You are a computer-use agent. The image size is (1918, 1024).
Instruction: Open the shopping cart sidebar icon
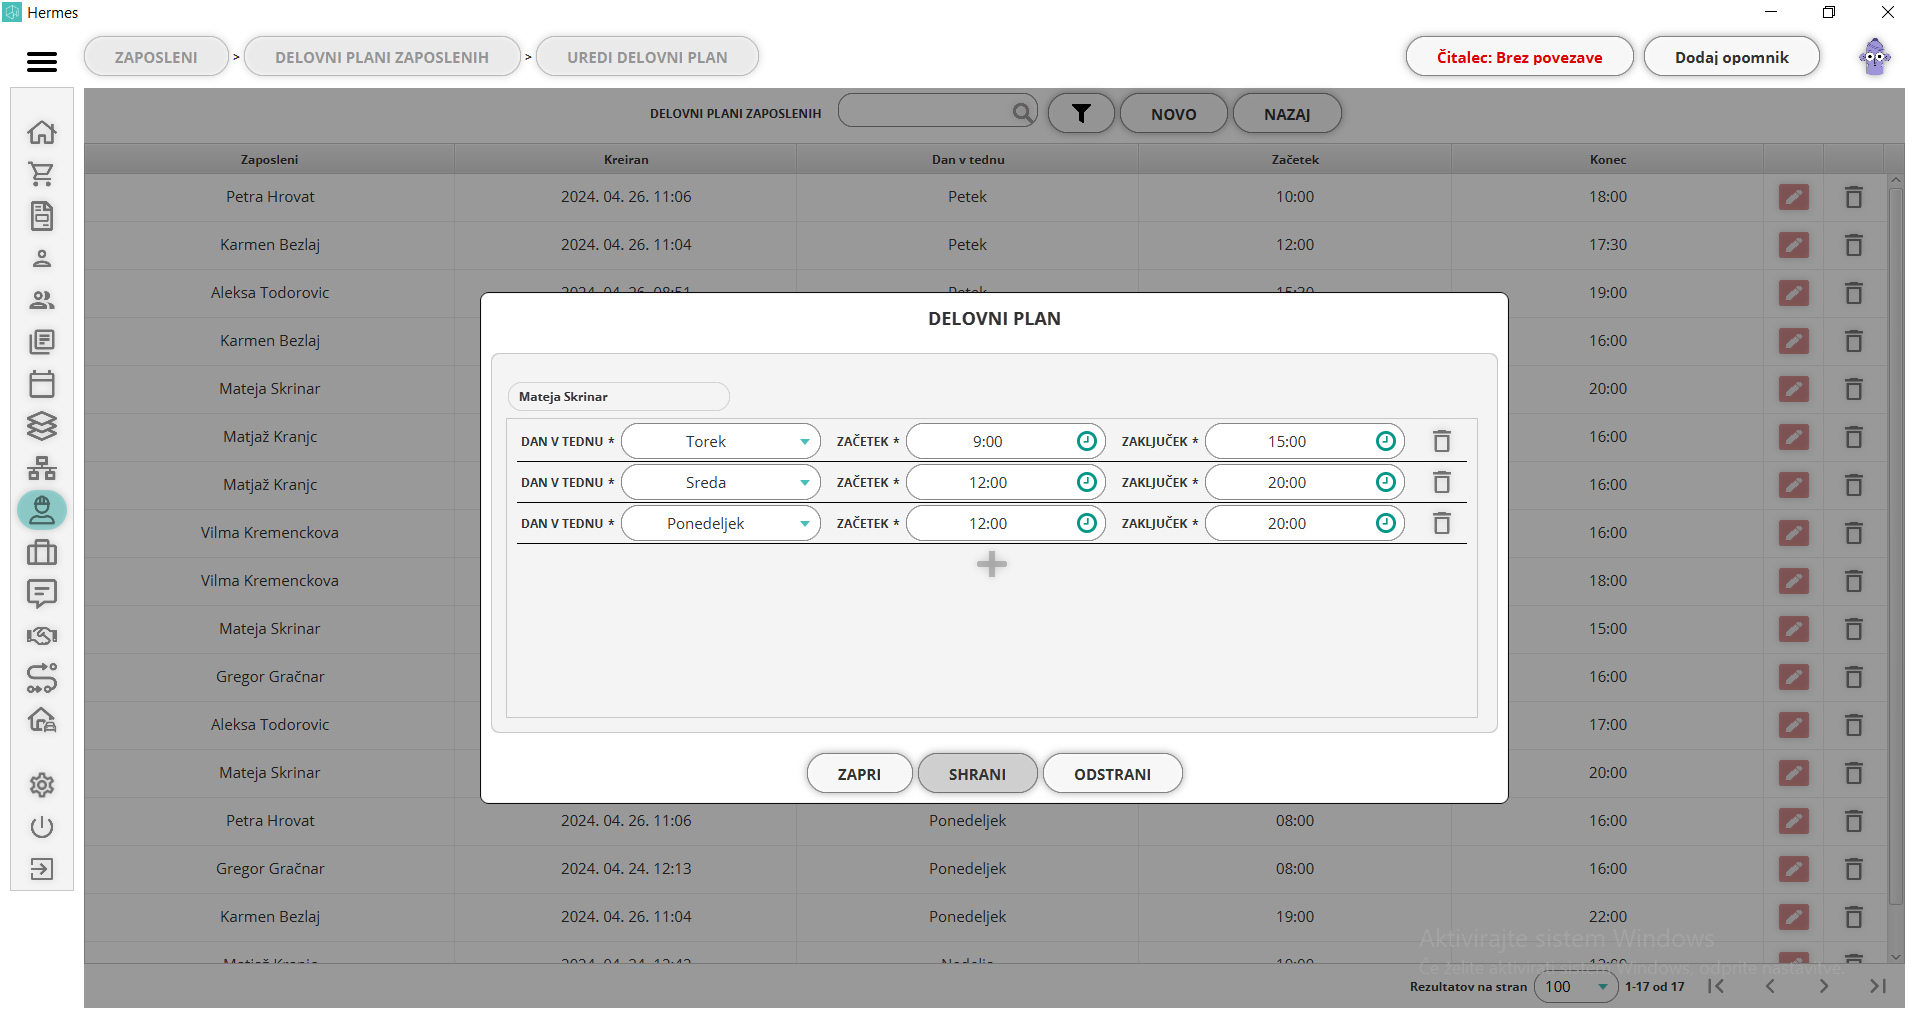coord(42,174)
